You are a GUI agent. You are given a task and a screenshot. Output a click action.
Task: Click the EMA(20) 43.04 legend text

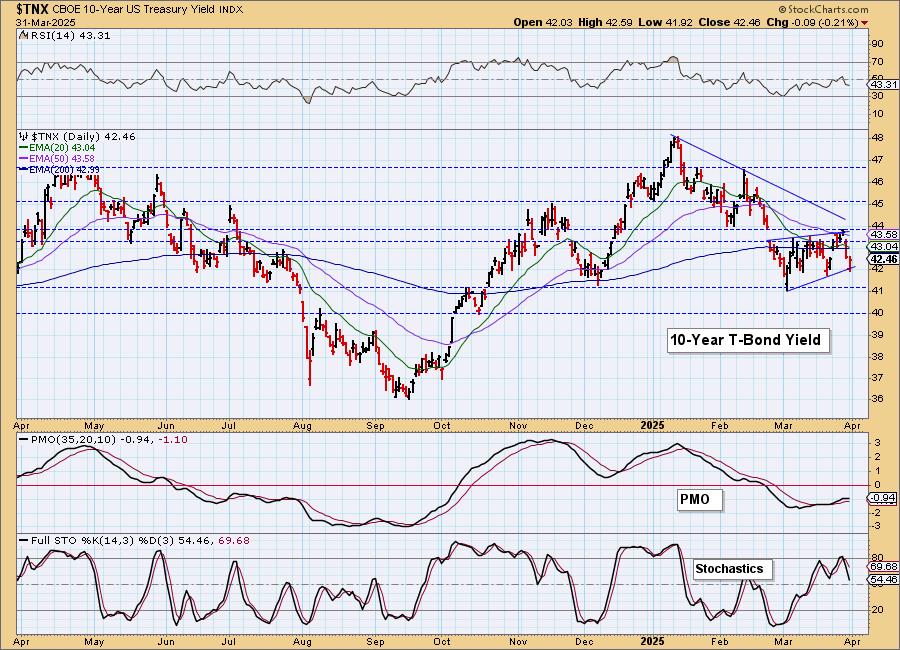tap(62, 148)
